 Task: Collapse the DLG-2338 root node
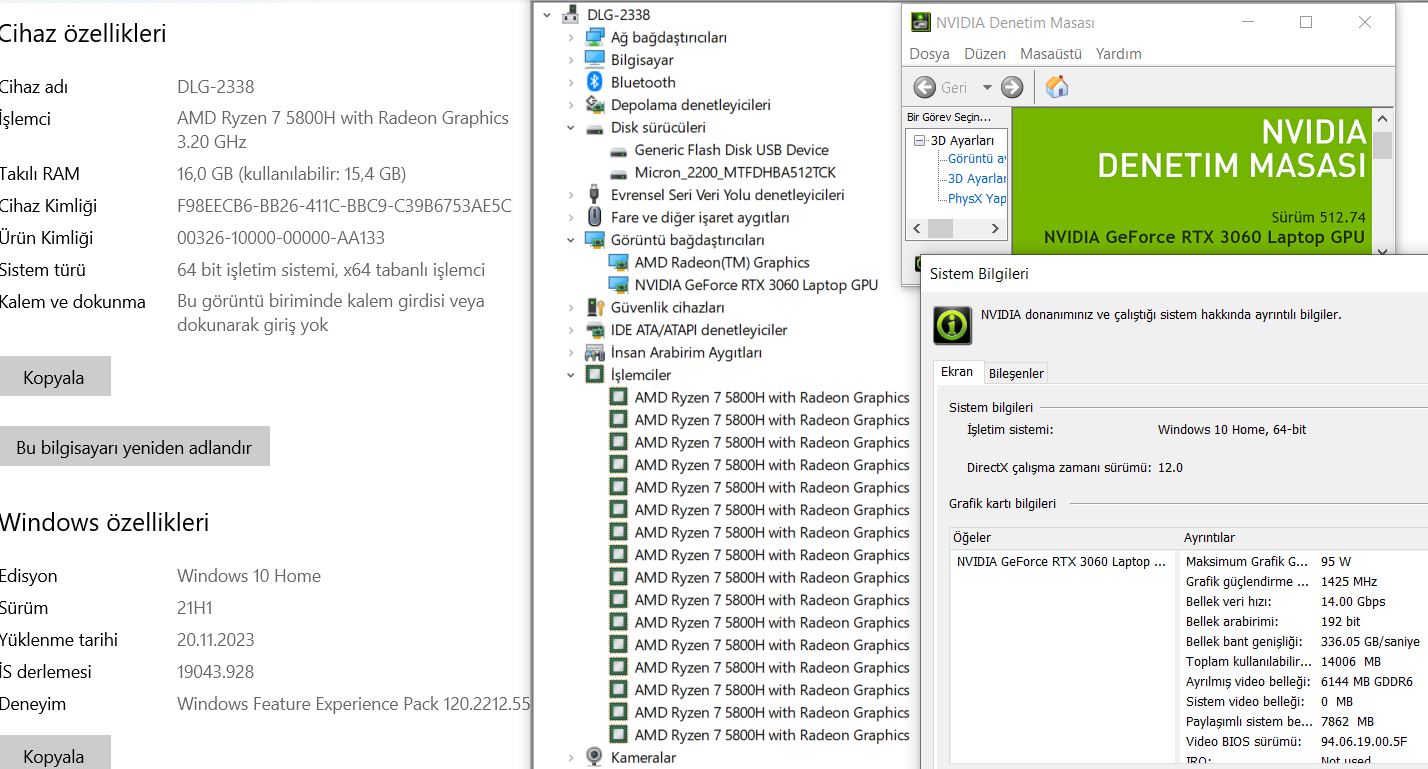(x=546, y=14)
